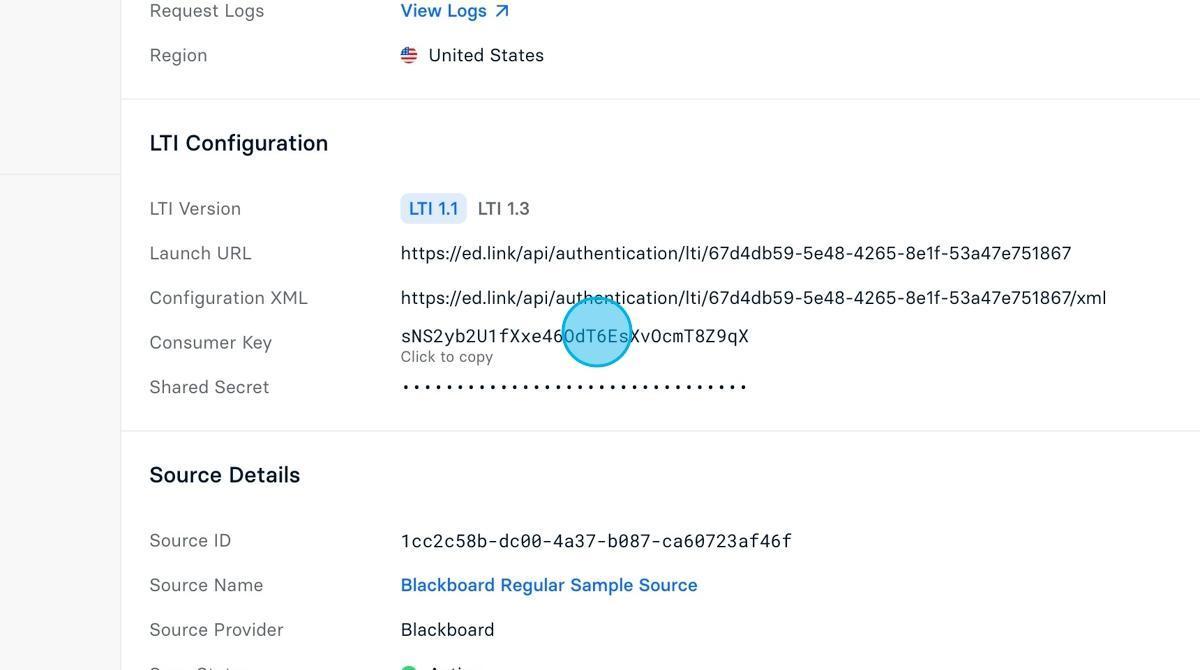
Task: Click the Source Details section heading
Action: point(225,475)
